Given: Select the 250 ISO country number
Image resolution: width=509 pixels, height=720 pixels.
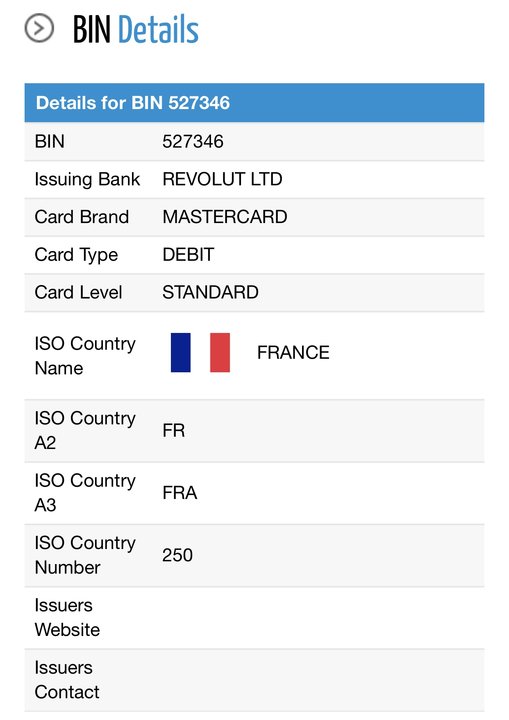Looking at the screenshot, I should 177,555.
